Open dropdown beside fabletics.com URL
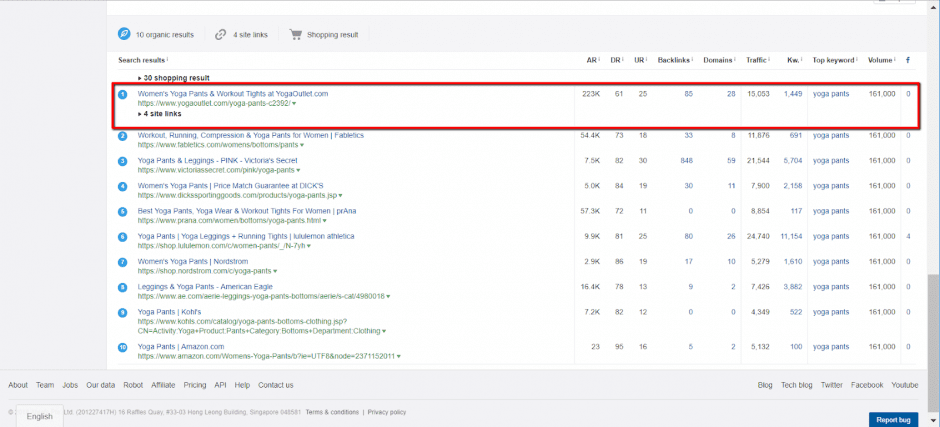The height and width of the screenshot is (427, 940). pyautogui.click(x=302, y=145)
